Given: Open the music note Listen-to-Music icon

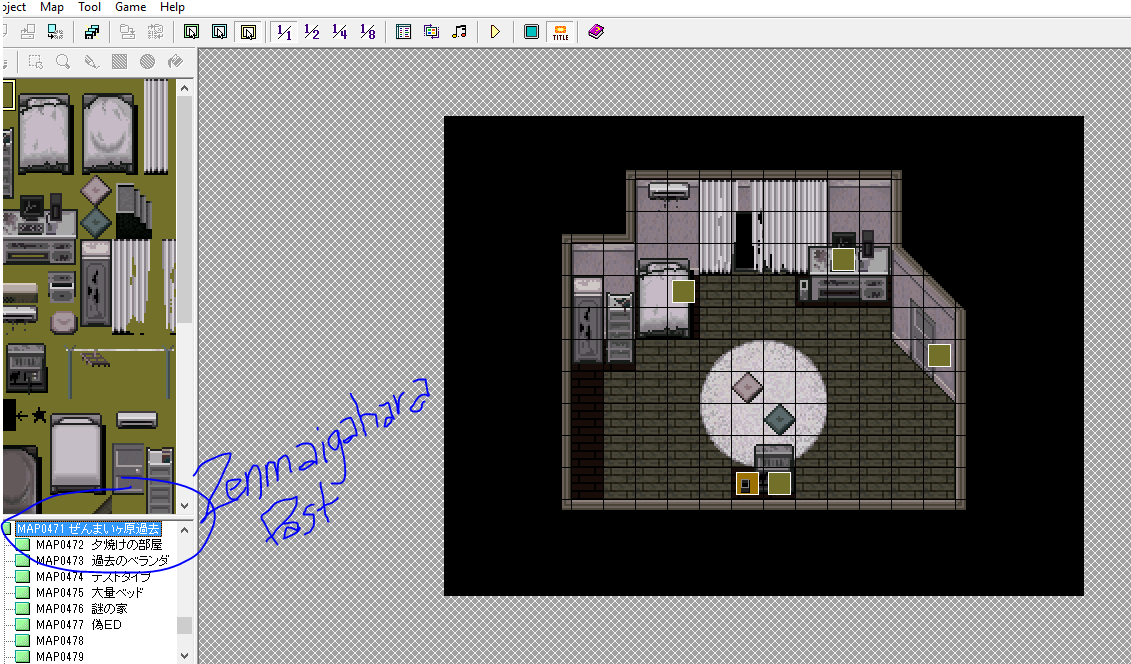Looking at the screenshot, I should tap(459, 32).
